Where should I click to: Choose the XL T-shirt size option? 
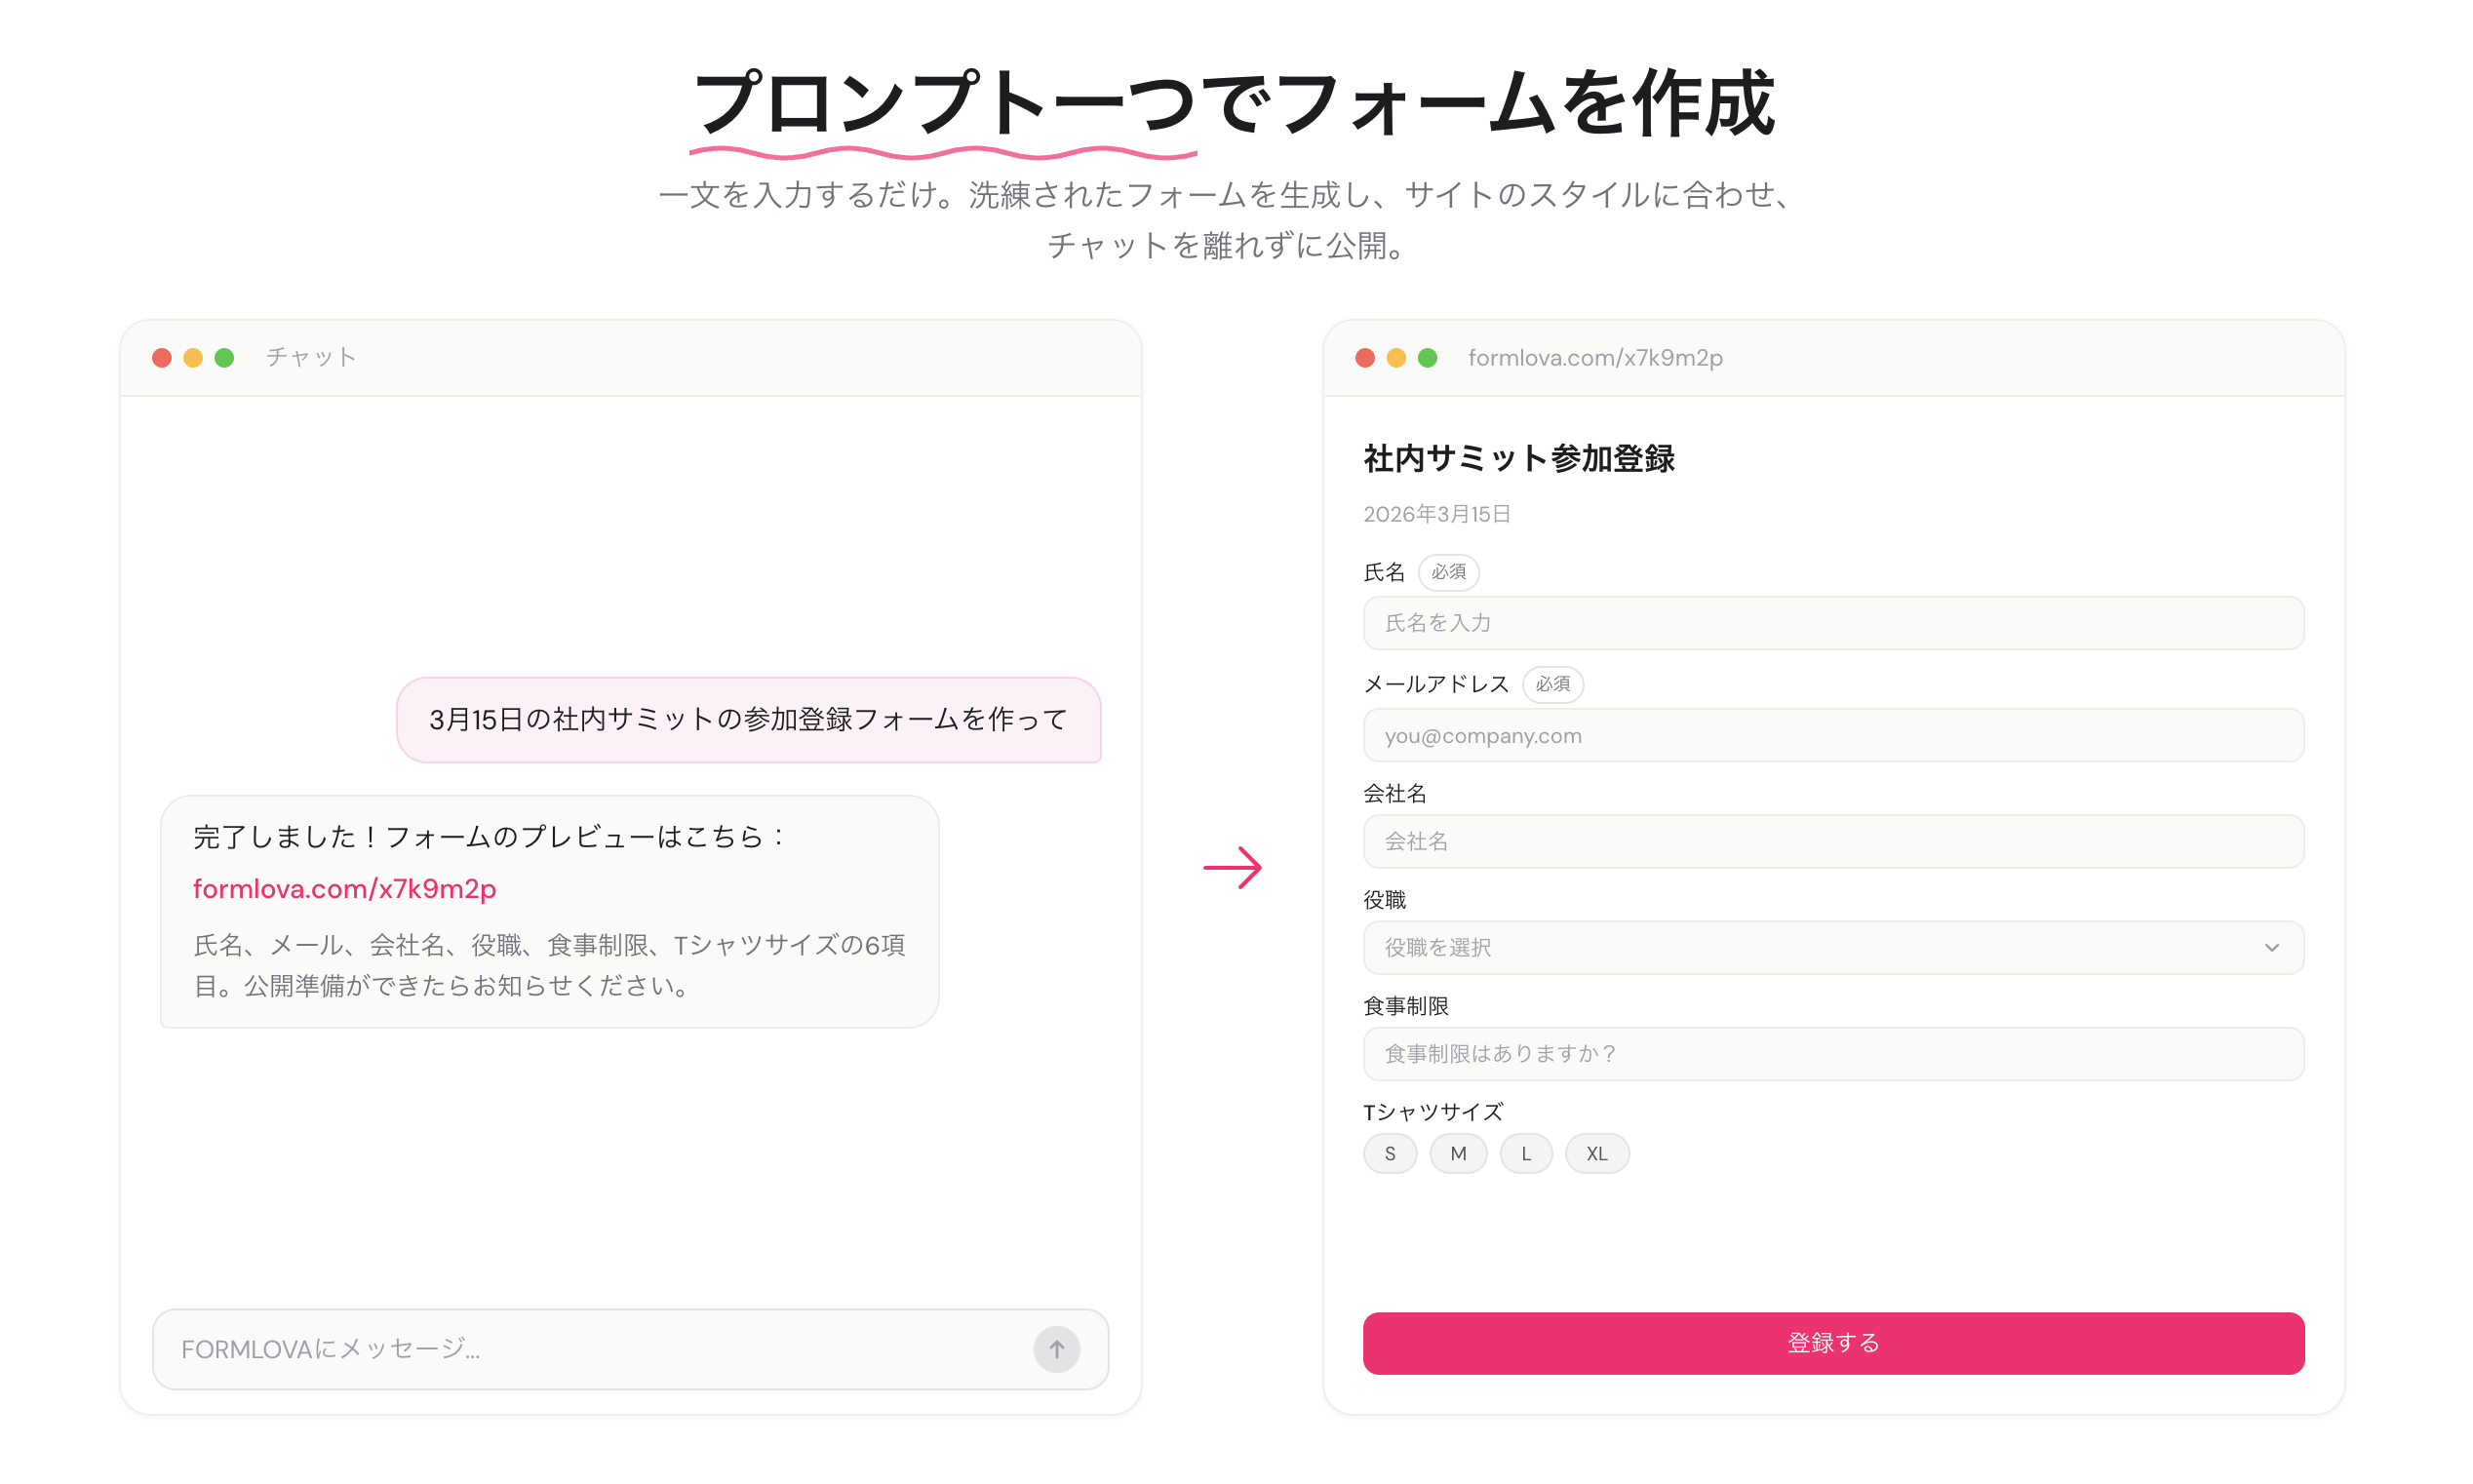click(x=1596, y=1153)
